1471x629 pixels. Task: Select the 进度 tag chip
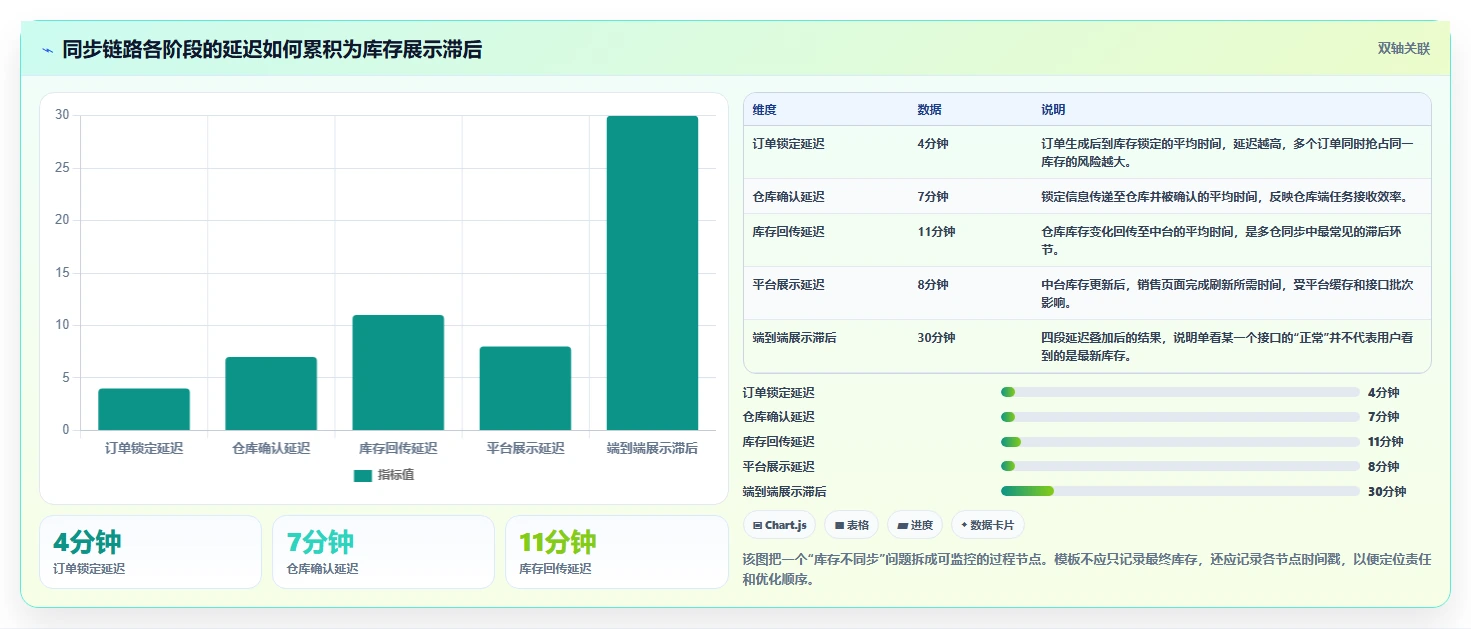tap(915, 525)
